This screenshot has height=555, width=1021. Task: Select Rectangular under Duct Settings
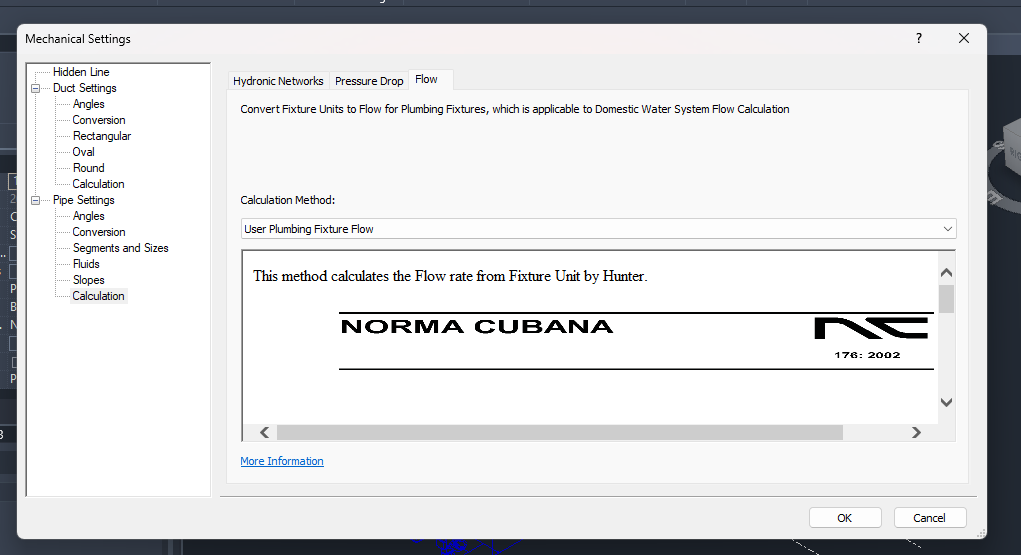click(x=101, y=136)
